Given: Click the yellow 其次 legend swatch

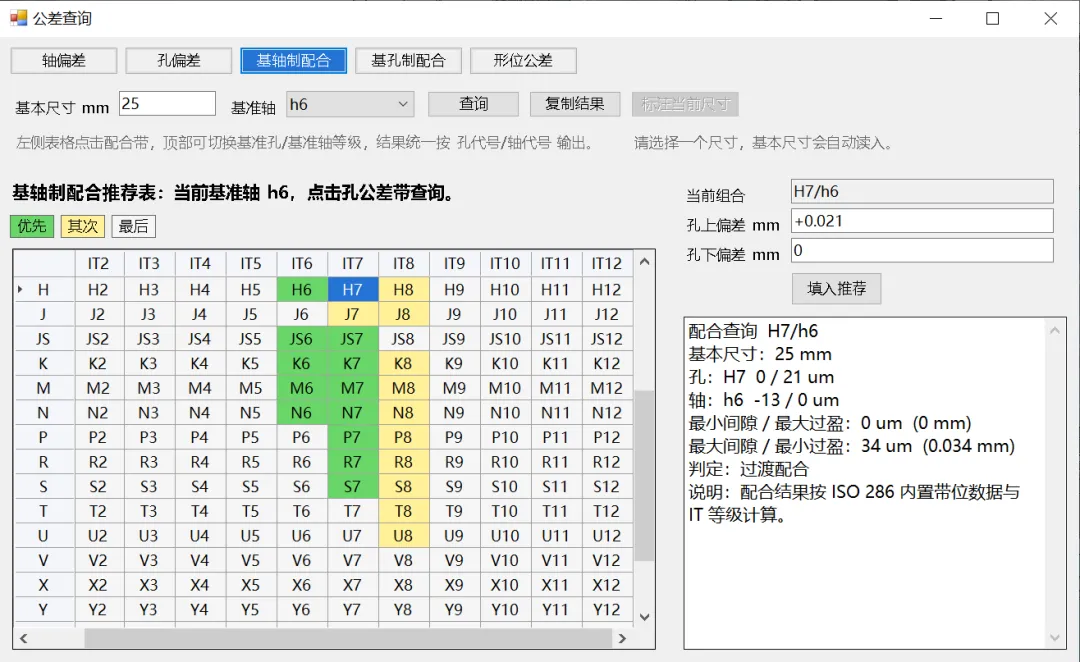Looking at the screenshot, I should (x=83, y=226).
